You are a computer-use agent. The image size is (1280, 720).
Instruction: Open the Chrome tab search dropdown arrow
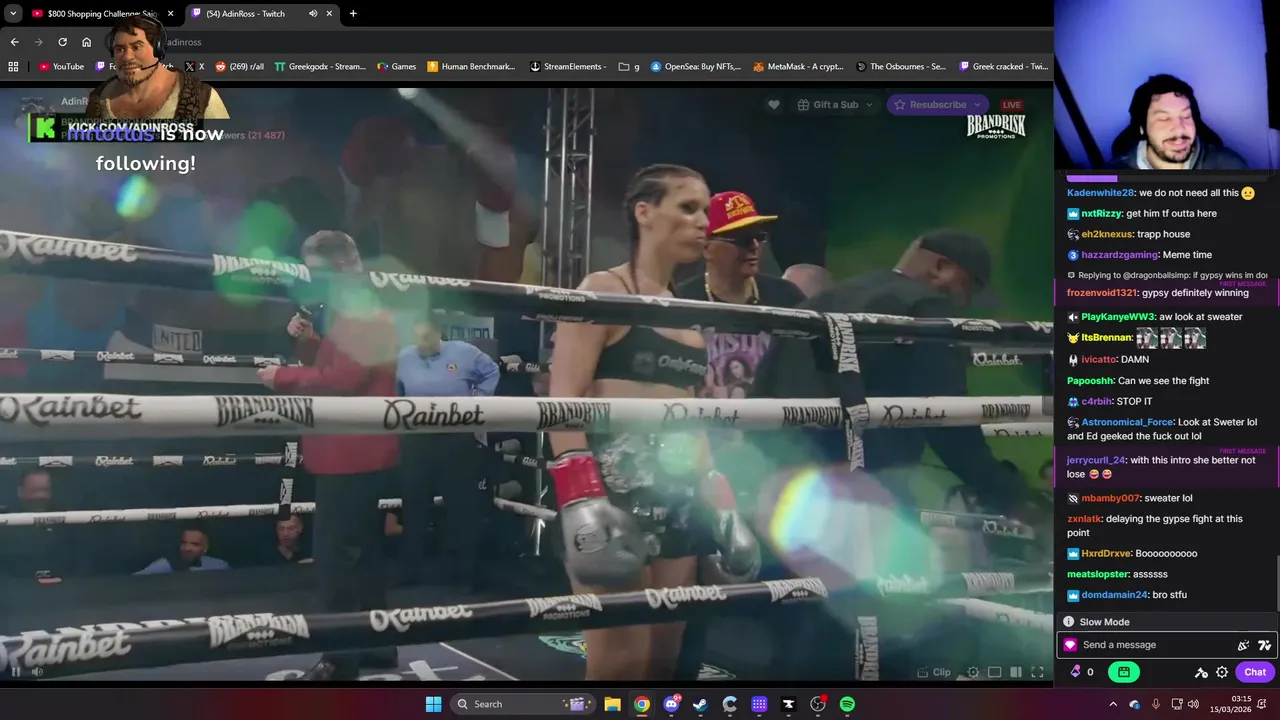(x=13, y=13)
